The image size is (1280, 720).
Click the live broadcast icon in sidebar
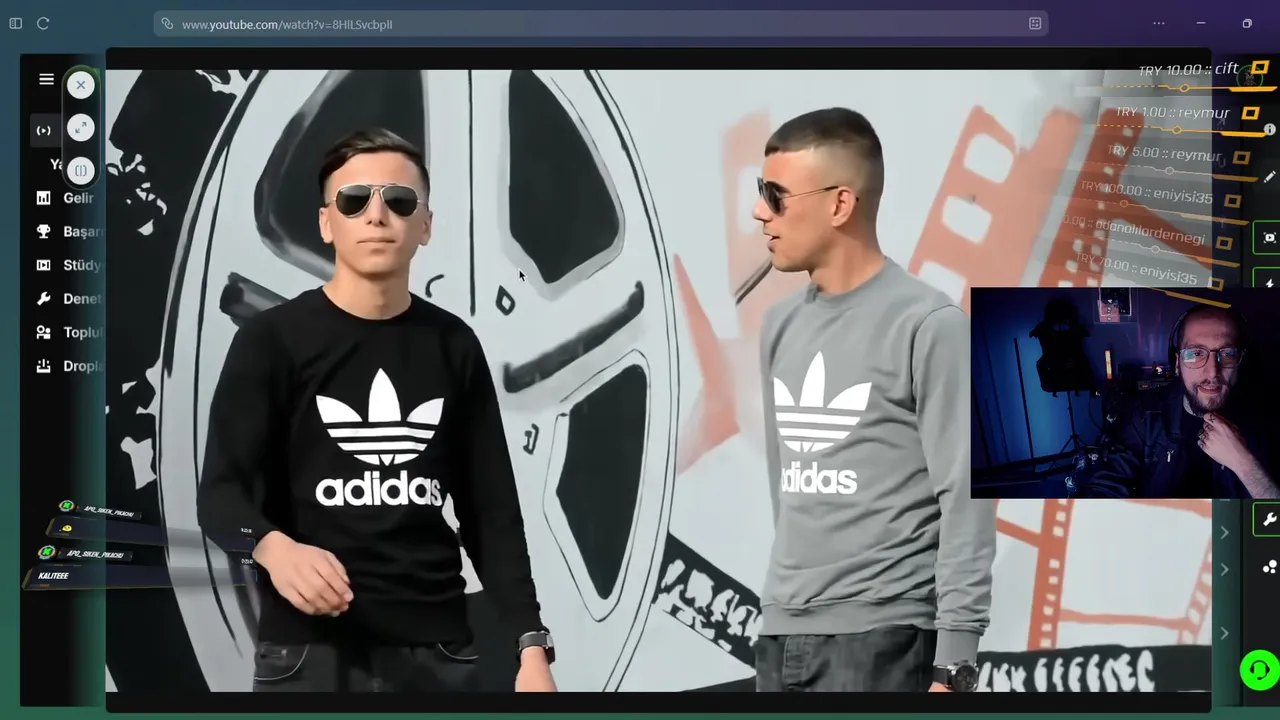(43, 130)
